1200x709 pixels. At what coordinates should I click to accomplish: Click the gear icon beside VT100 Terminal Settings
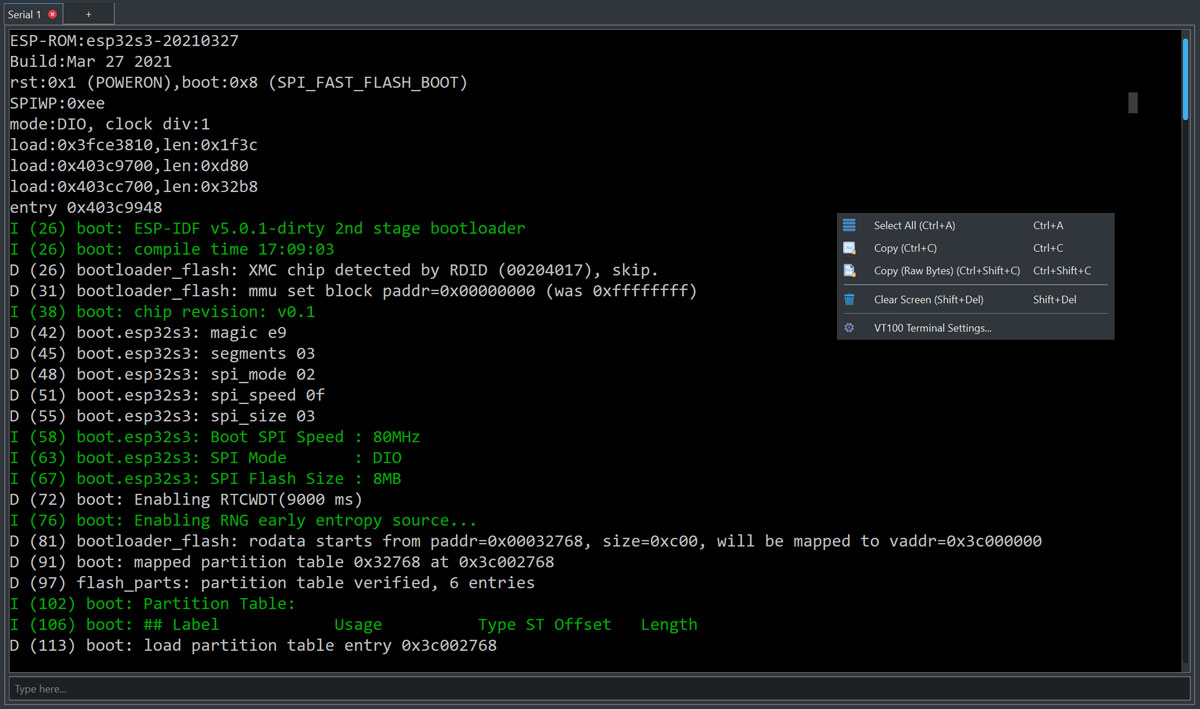tap(851, 329)
